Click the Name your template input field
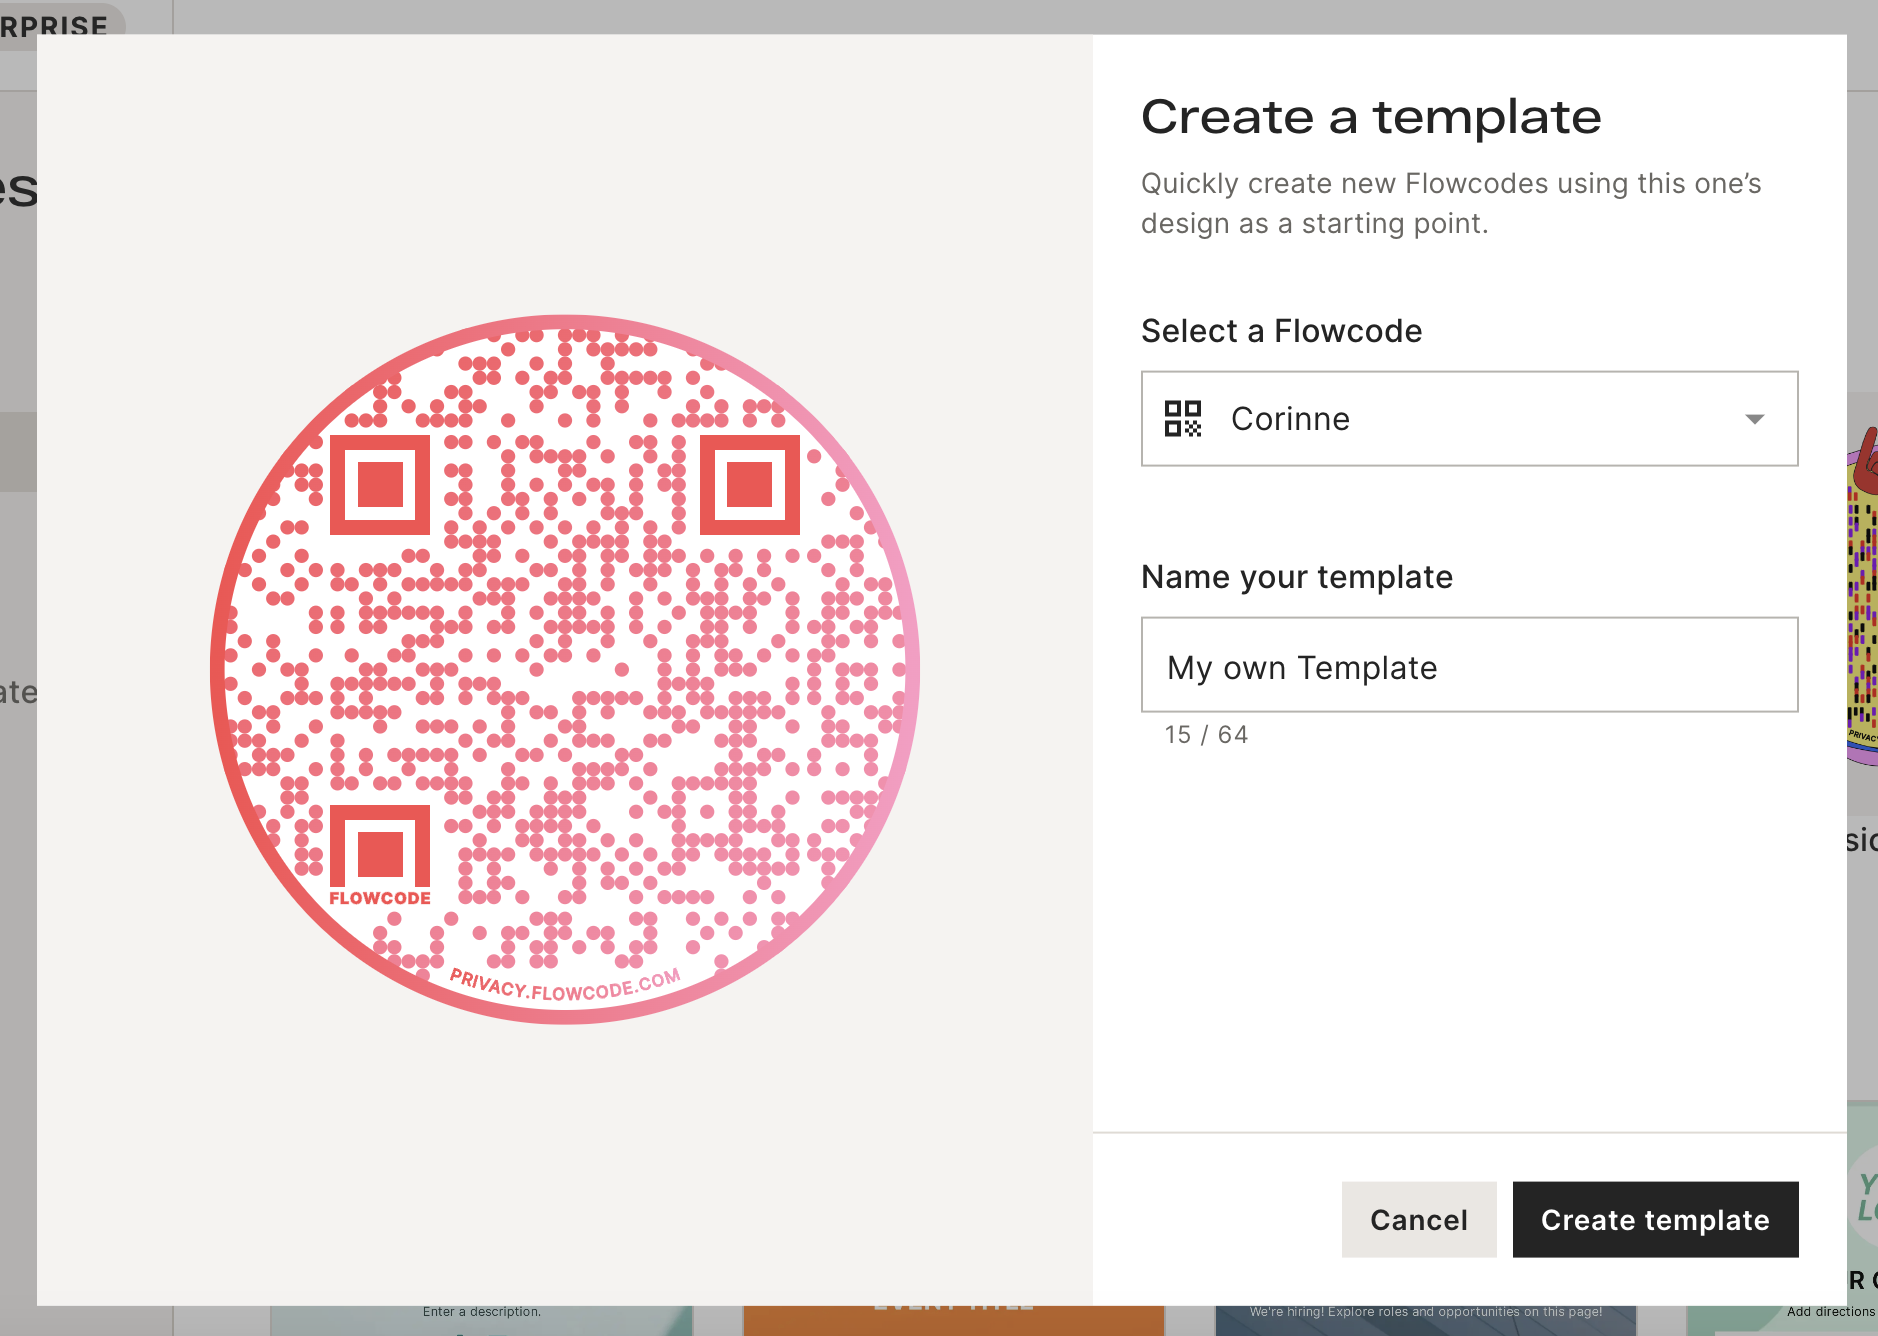 1469,665
